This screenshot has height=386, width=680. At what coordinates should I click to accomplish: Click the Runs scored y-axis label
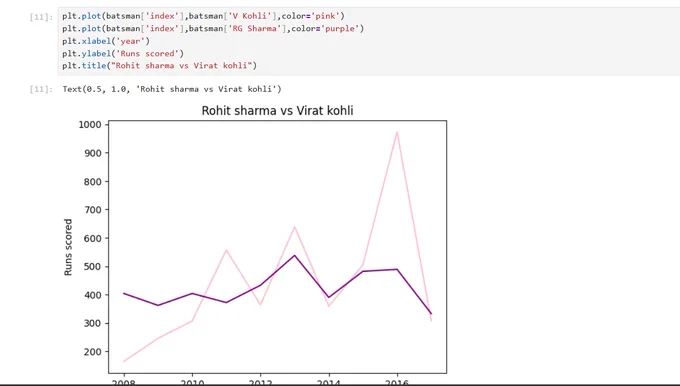click(x=68, y=247)
